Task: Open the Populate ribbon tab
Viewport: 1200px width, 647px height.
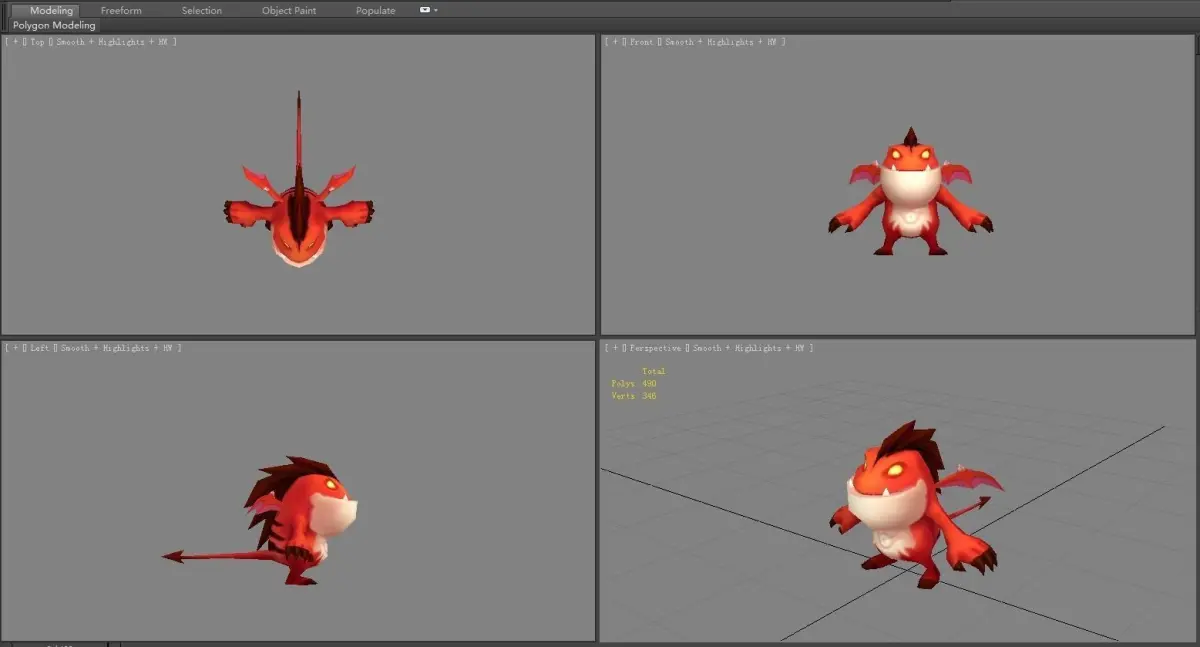Action: [x=375, y=10]
